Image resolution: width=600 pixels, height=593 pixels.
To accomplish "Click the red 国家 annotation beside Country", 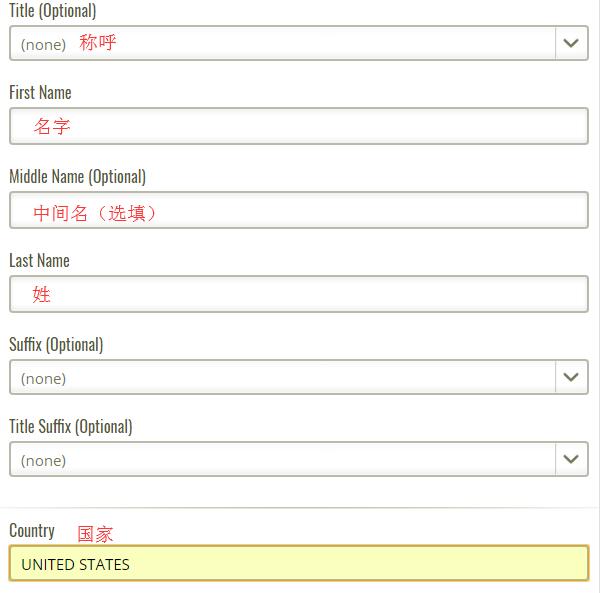I will tap(95, 534).
